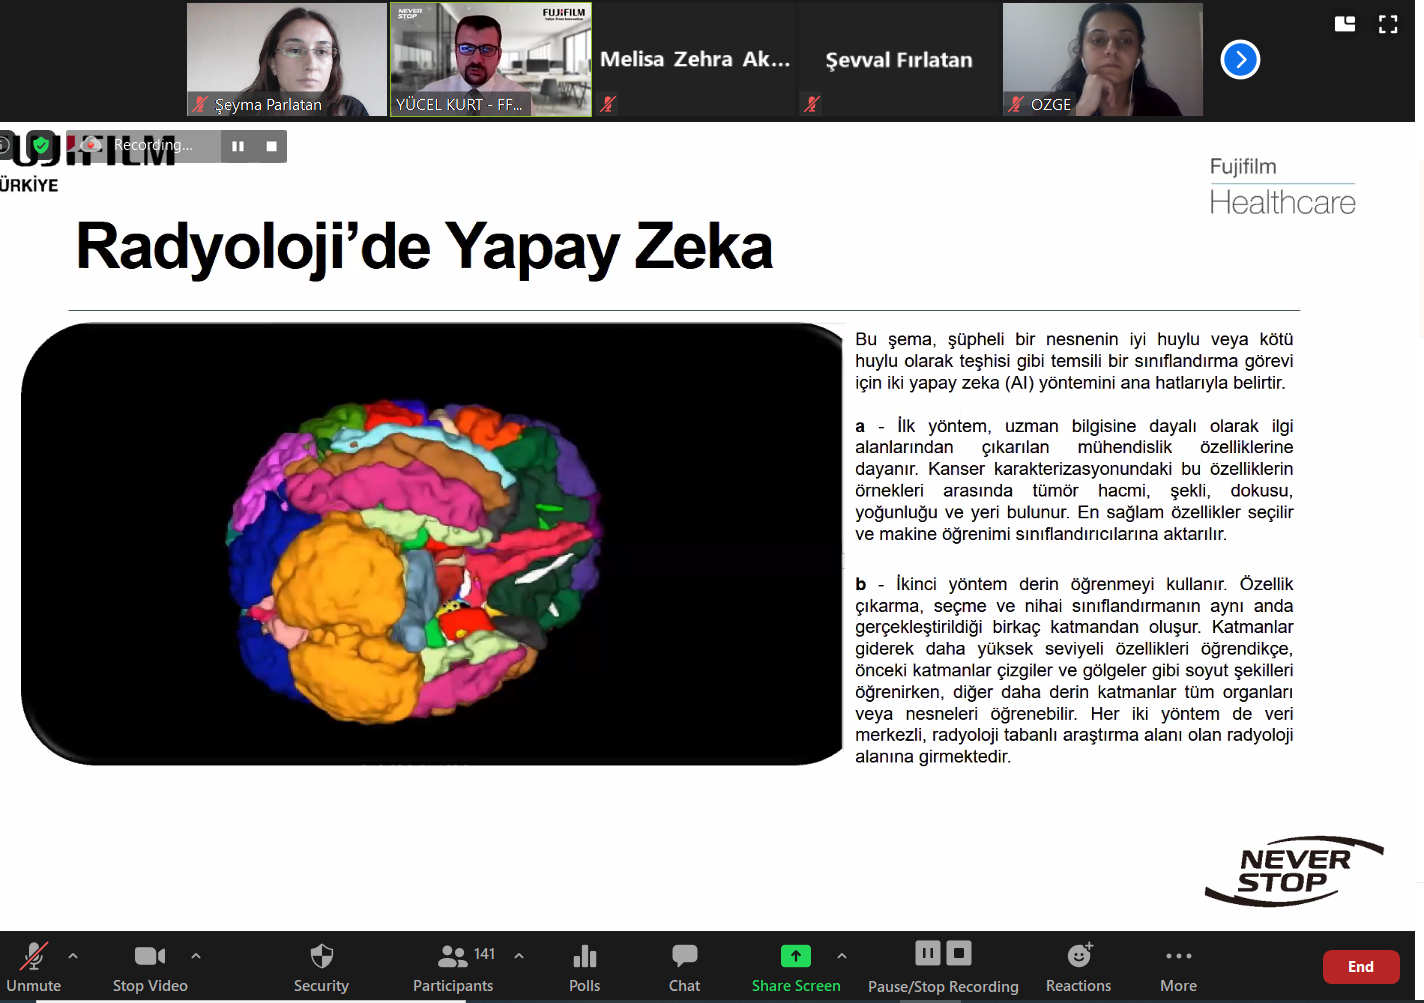Image resolution: width=1424 pixels, height=1003 pixels.
Task: Expand audio options arrow beside Unmute
Action: click(73, 956)
